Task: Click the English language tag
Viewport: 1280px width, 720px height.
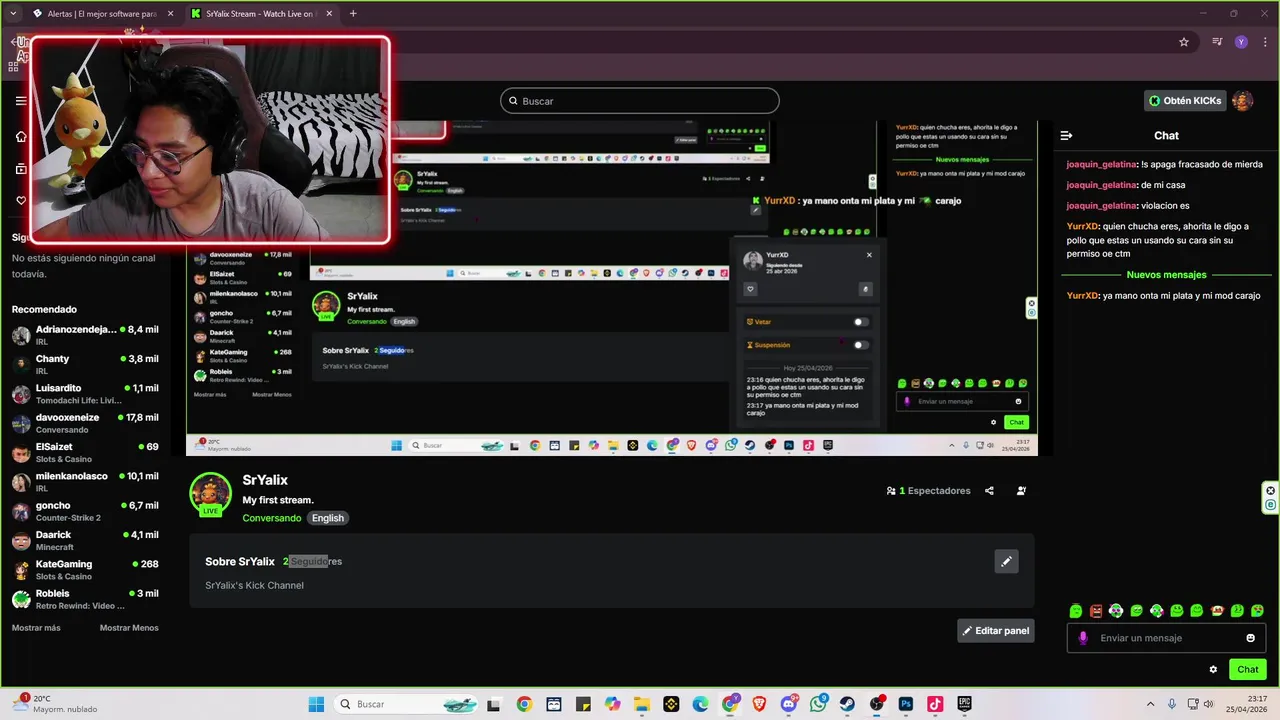Action: click(x=327, y=518)
